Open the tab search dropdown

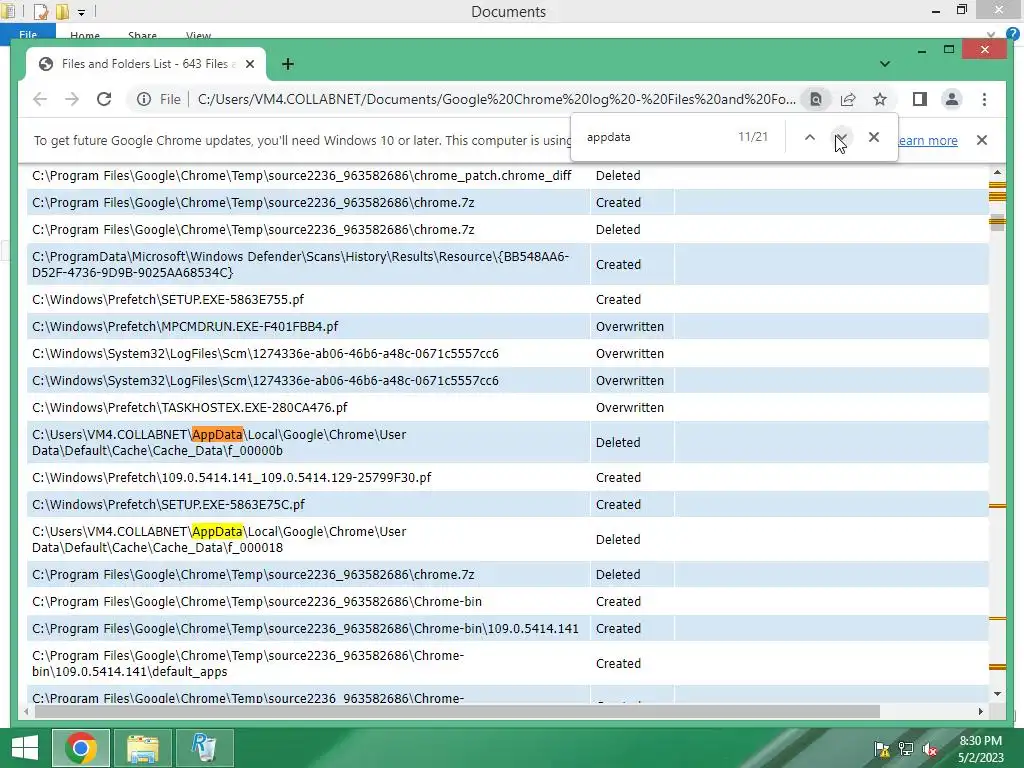pos(885,64)
